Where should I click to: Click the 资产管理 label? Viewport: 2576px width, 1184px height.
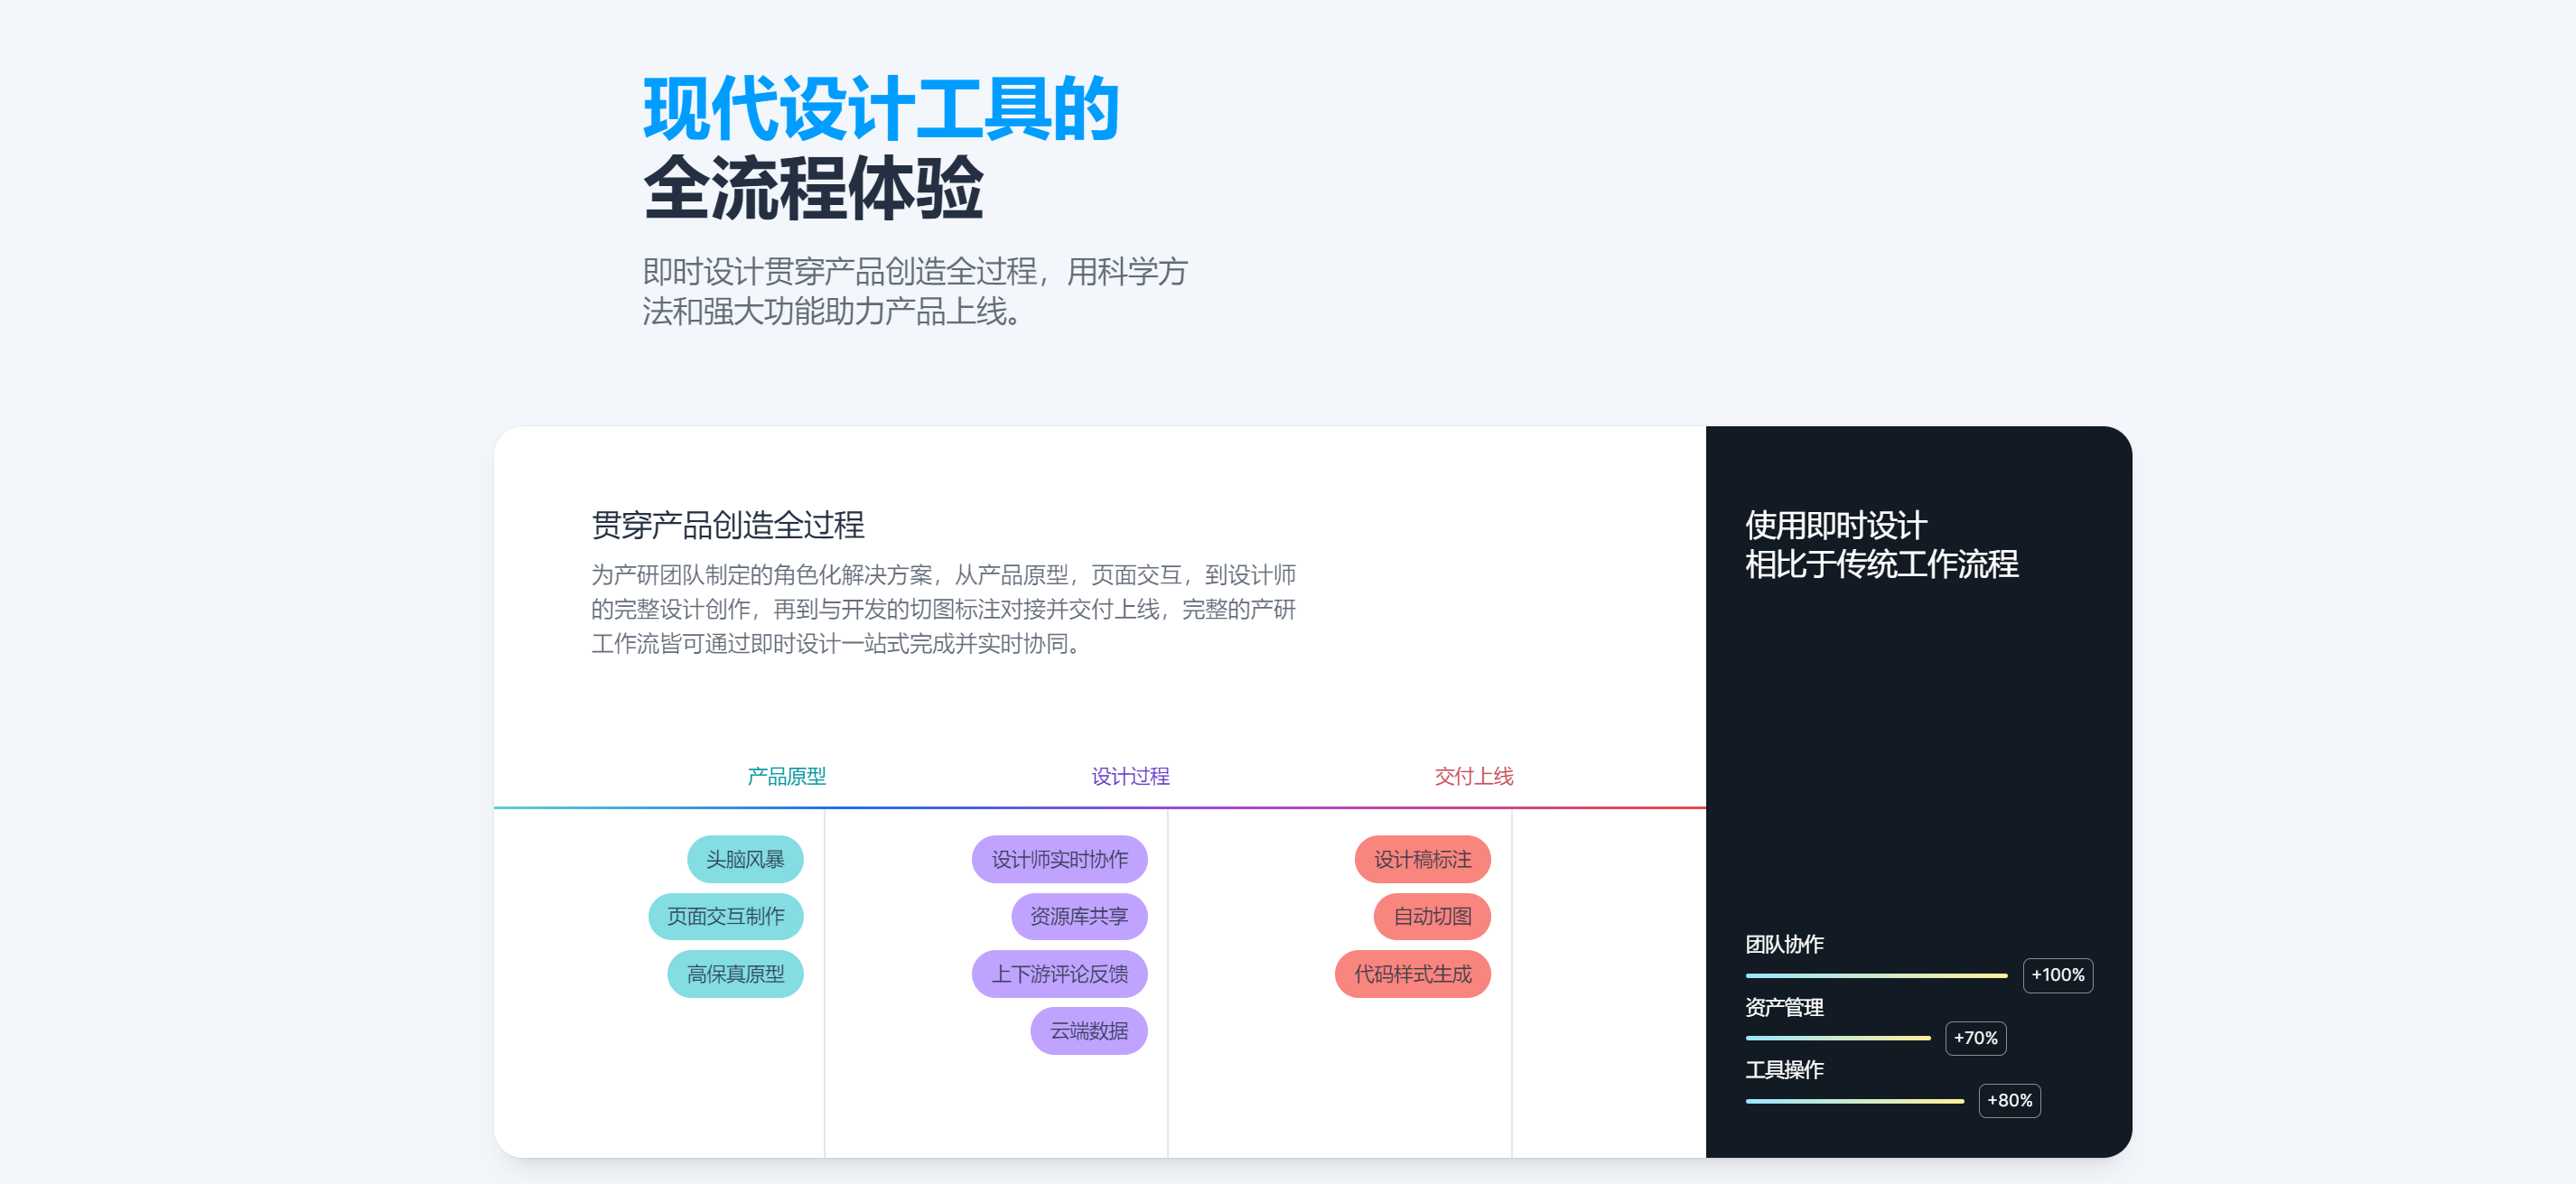(x=1785, y=1007)
